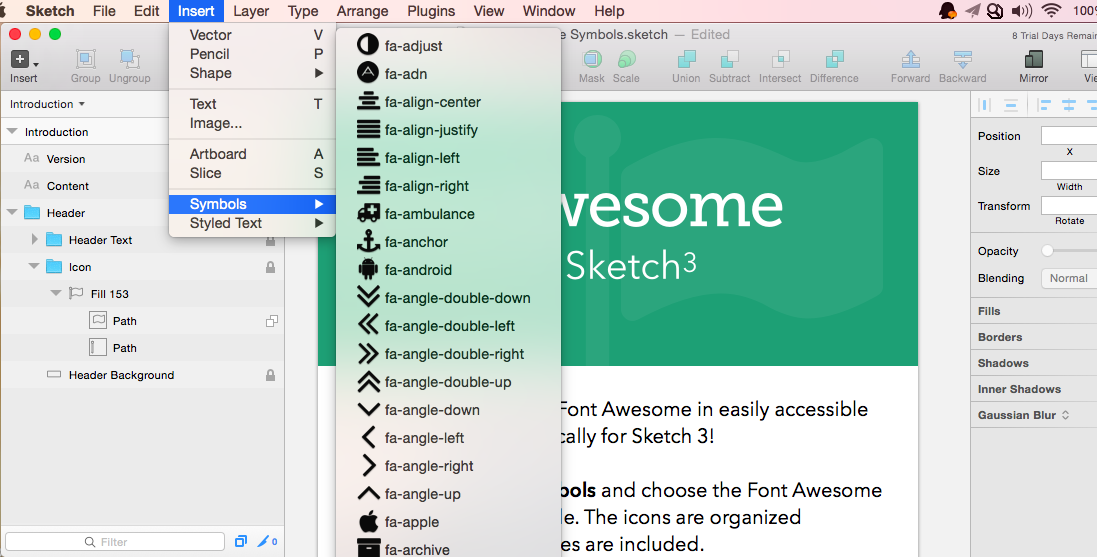Apply Mask from the toolbar
Screen dimensions: 1097x557
(x=592, y=66)
